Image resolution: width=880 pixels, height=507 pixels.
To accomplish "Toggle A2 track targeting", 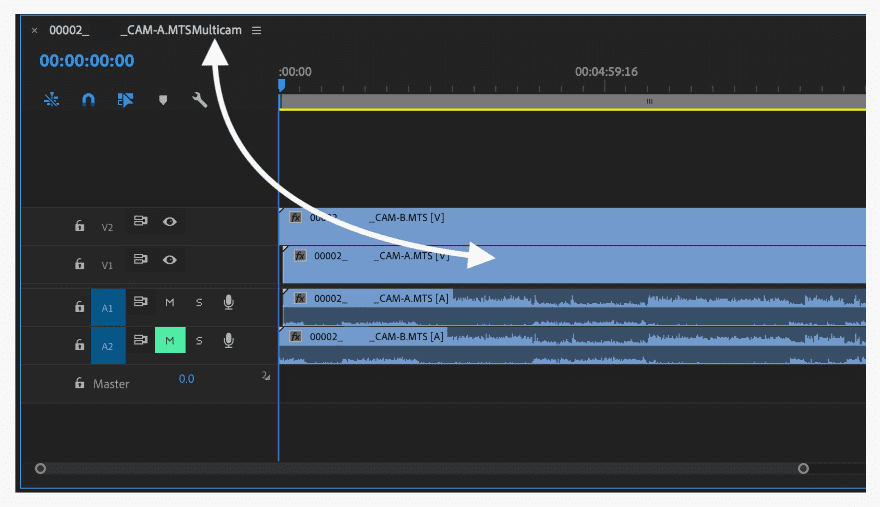I will (x=108, y=345).
